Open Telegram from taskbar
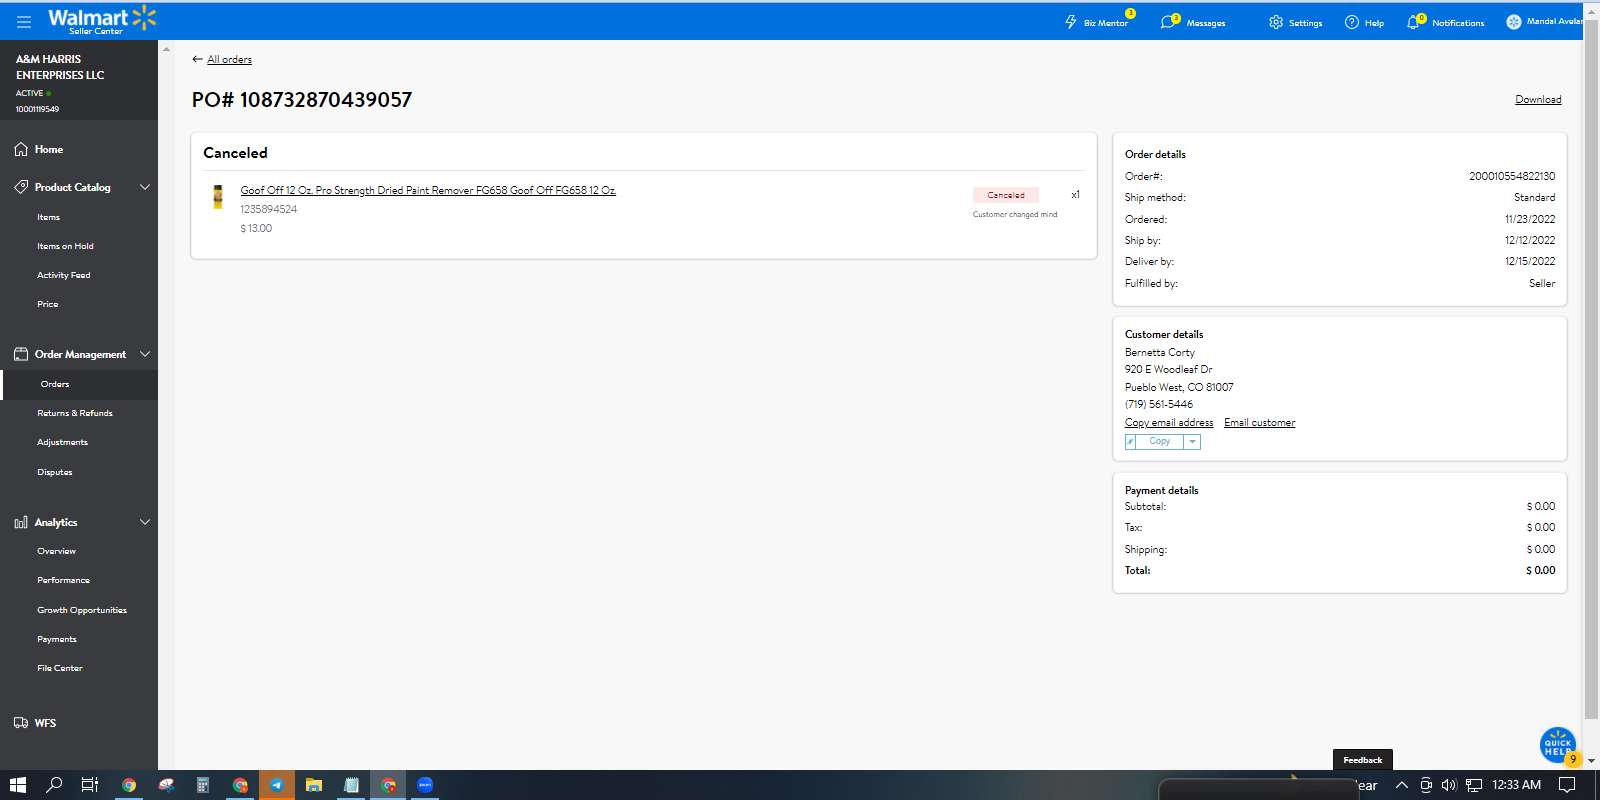This screenshot has height=800, width=1600. pyautogui.click(x=277, y=785)
